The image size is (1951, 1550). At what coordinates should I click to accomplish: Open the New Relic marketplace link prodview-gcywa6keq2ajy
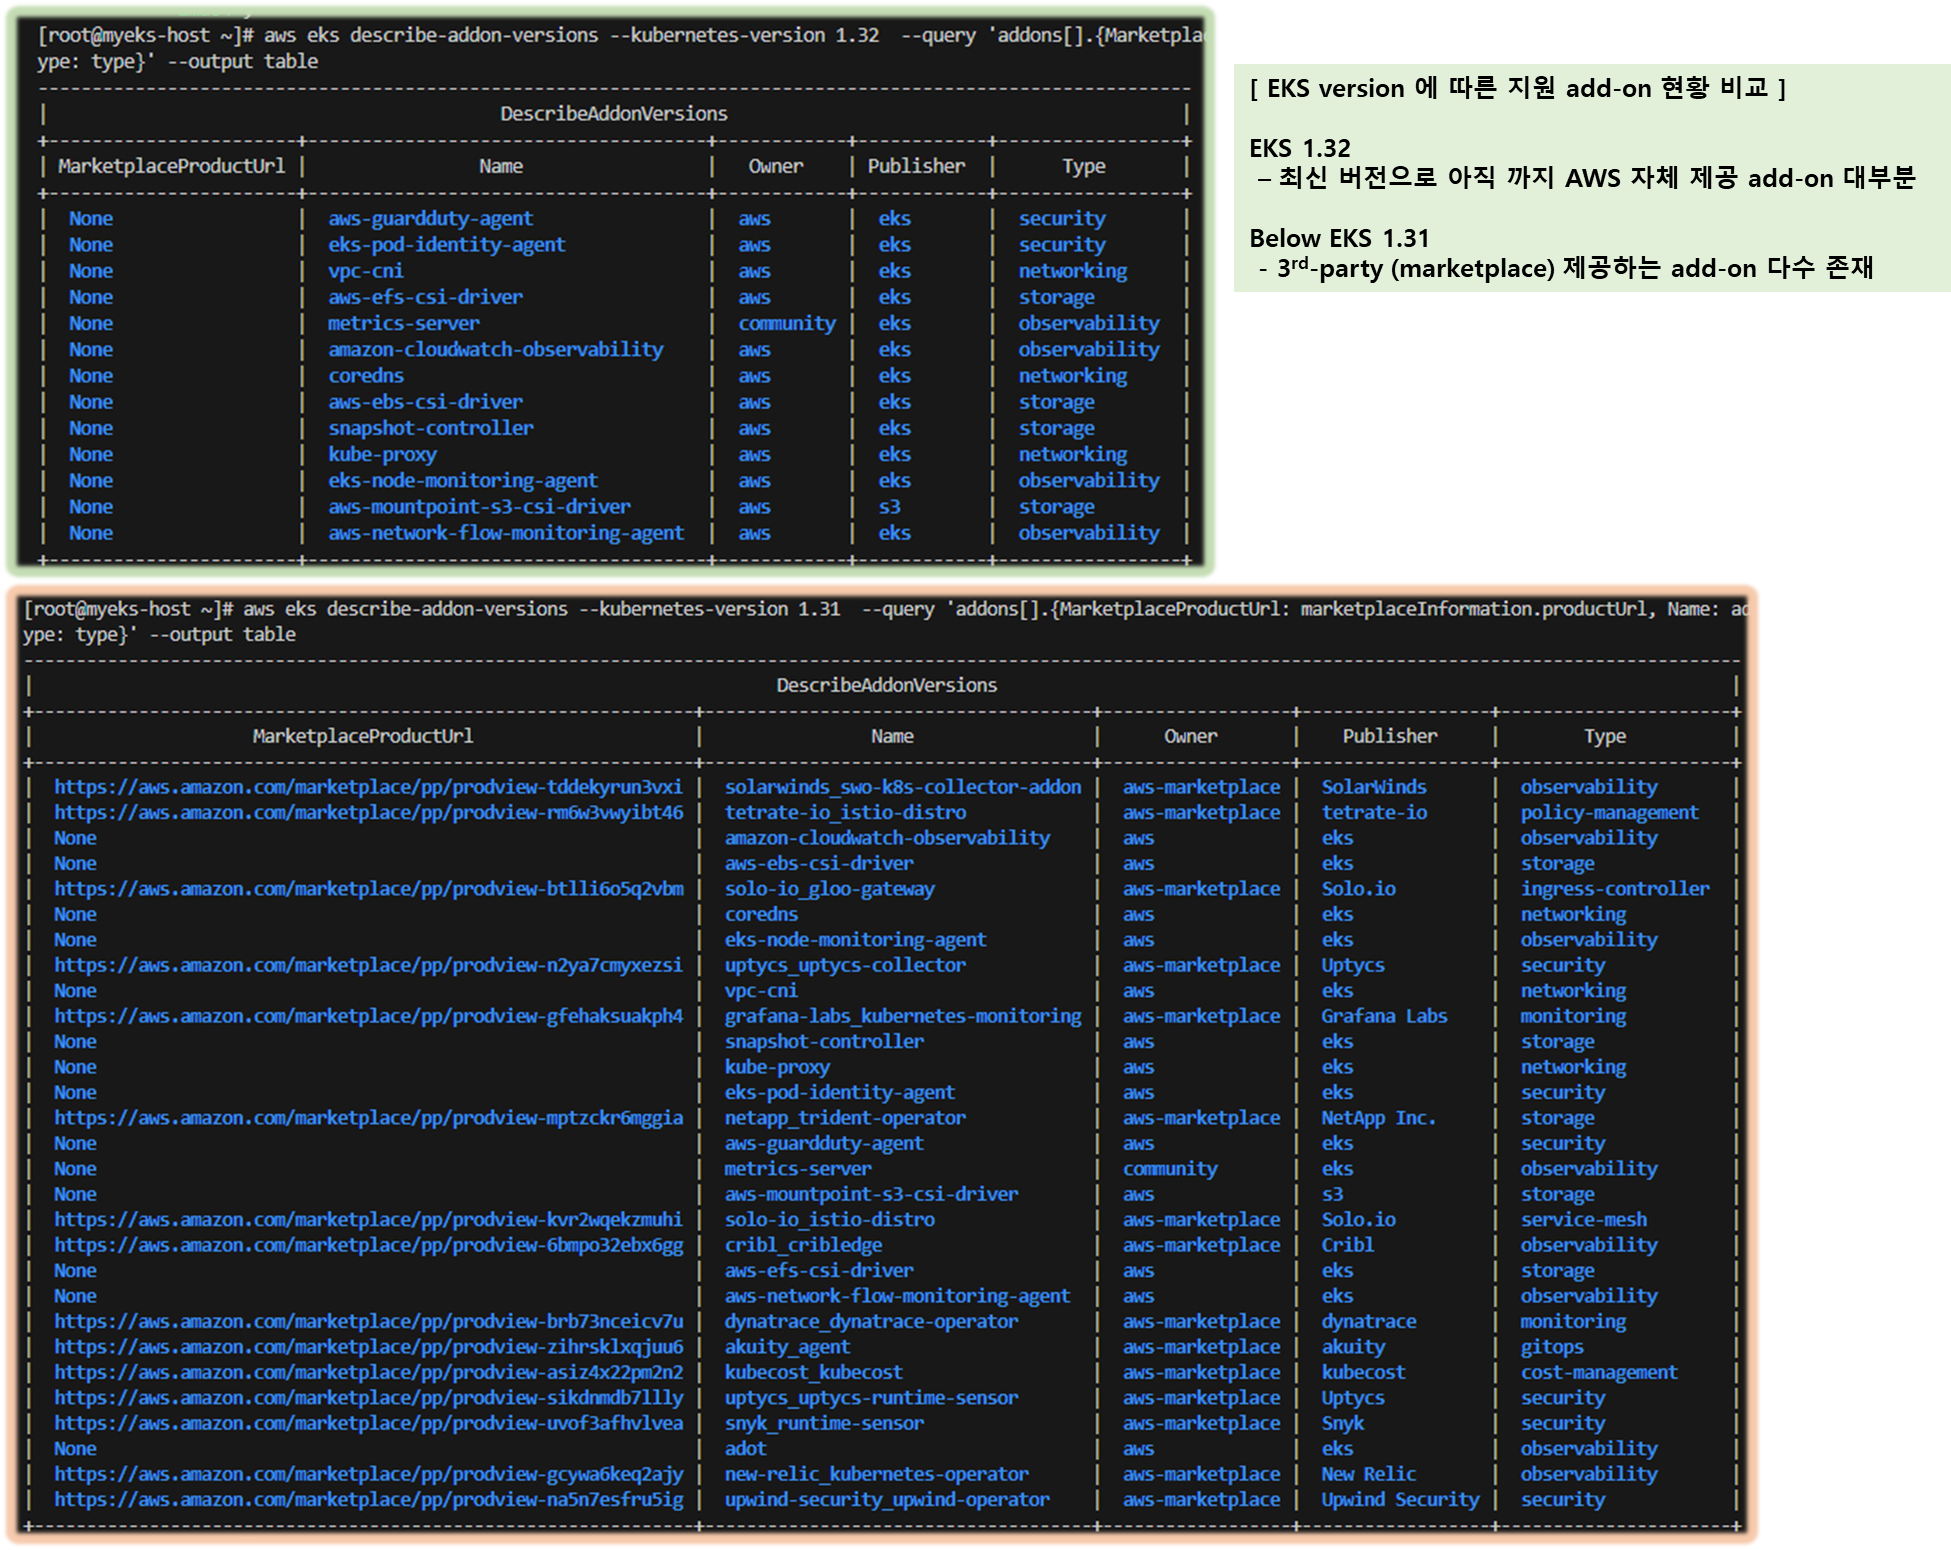pos(368,1474)
